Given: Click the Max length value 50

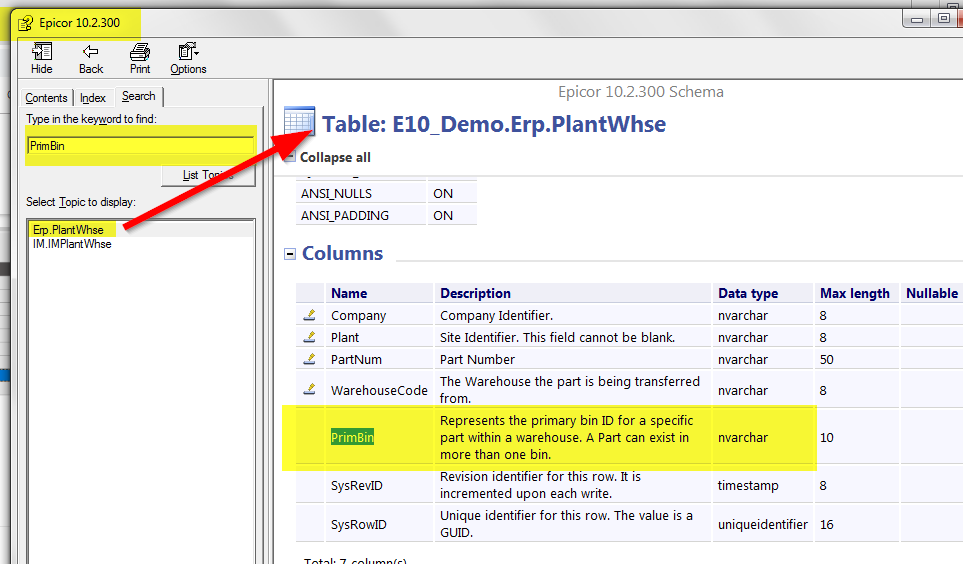Looking at the screenshot, I should pyautogui.click(x=827, y=359).
